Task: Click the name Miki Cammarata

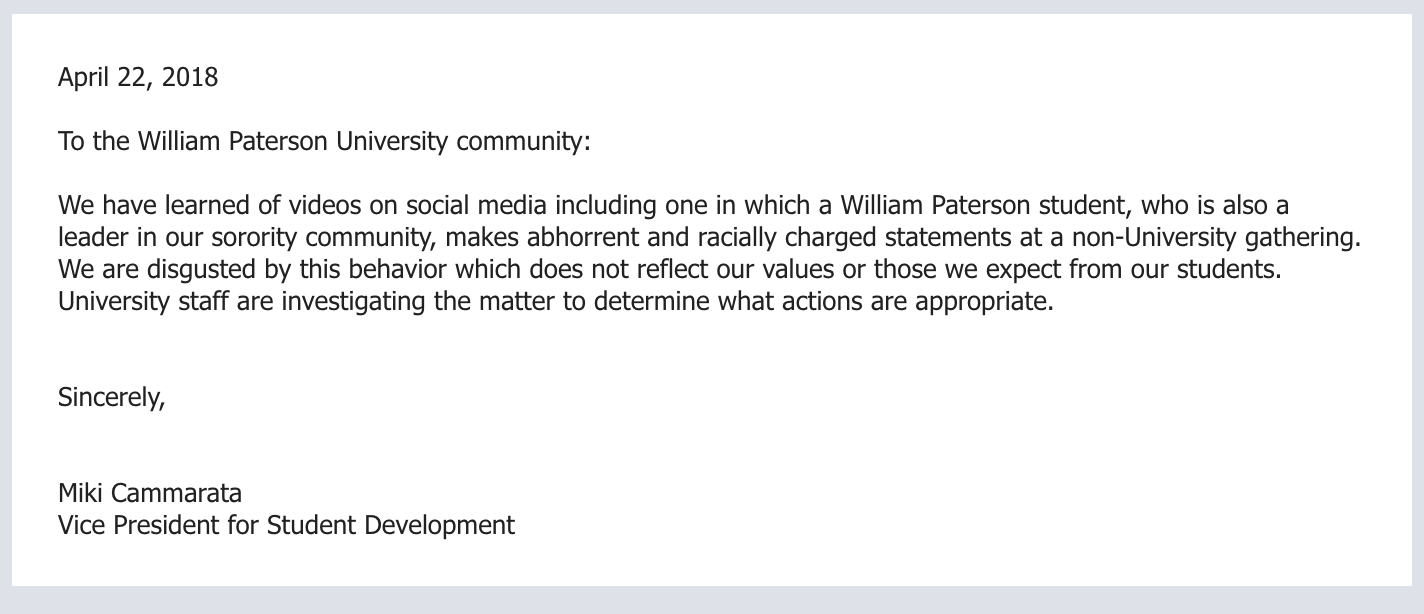Action: pyautogui.click(x=150, y=493)
